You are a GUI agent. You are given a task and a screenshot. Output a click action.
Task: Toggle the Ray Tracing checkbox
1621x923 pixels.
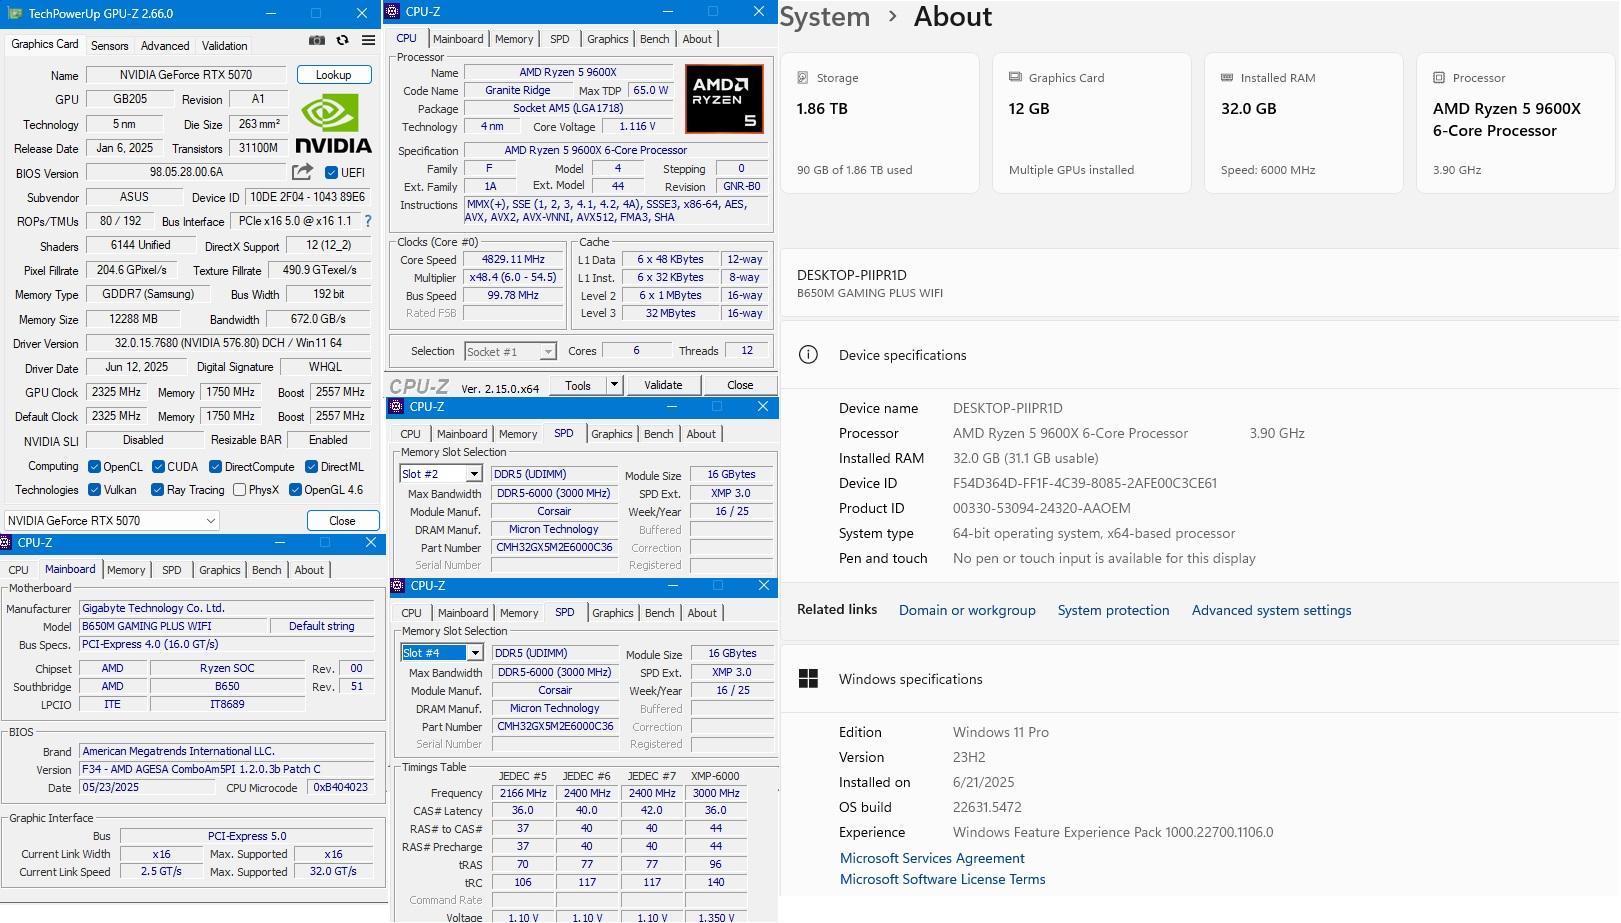pyautogui.click(x=157, y=489)
